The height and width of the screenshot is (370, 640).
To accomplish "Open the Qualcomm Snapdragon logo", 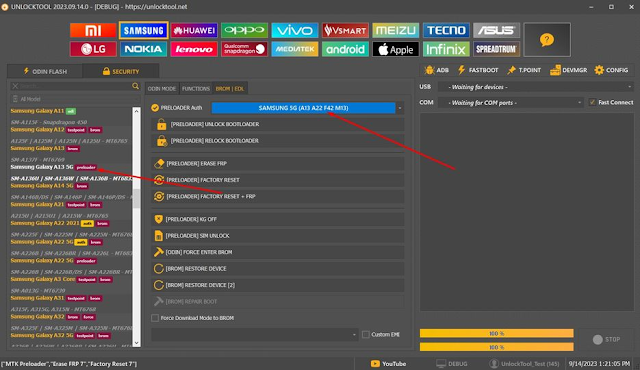I will pos(244,49).
